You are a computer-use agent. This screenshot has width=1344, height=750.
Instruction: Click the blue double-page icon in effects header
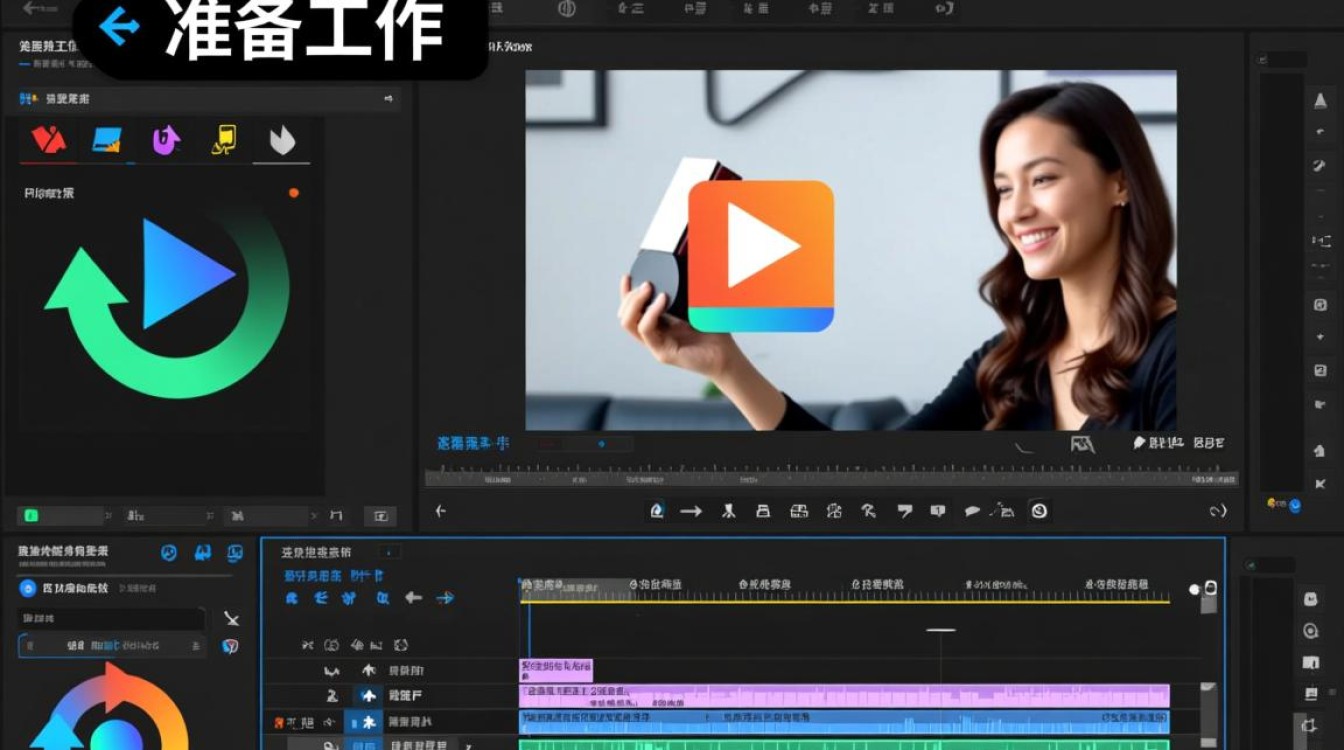203,552
